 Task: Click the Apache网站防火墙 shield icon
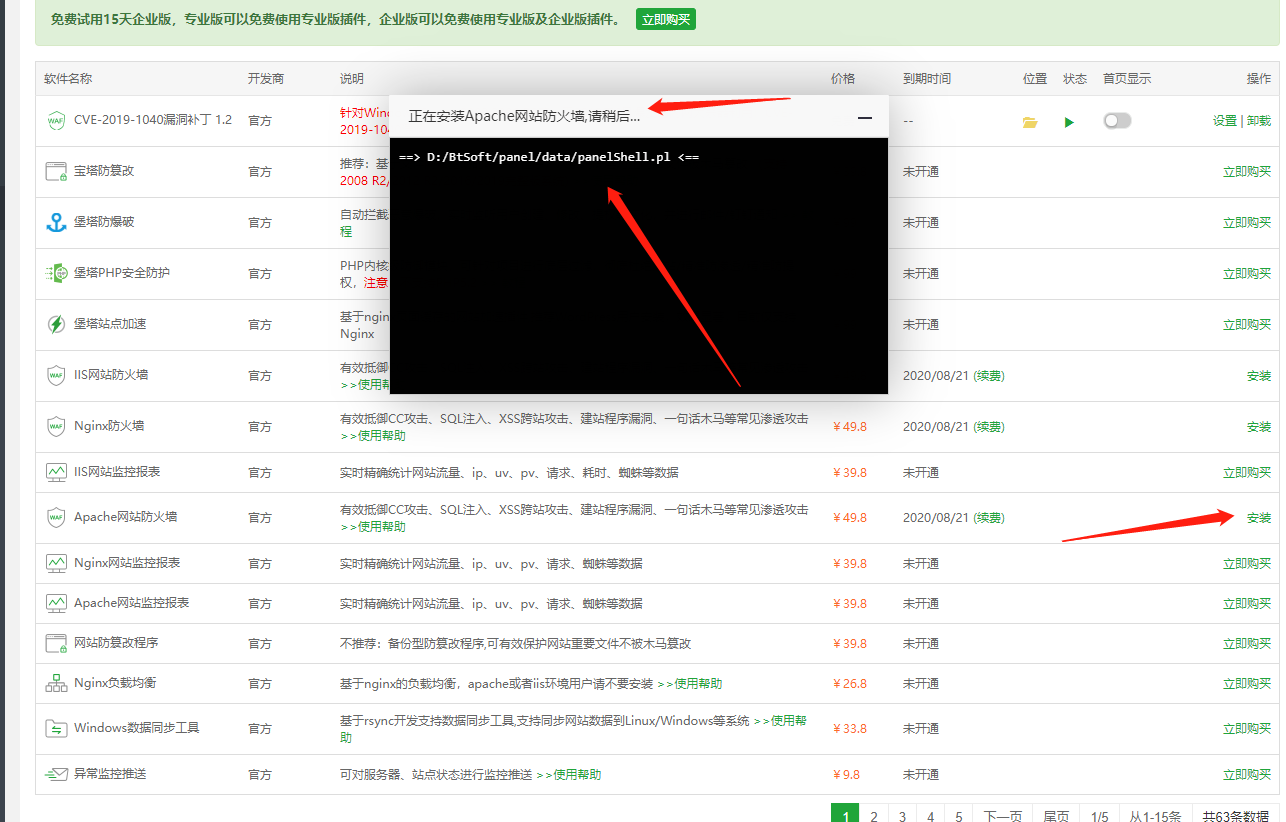click(56, 518)
